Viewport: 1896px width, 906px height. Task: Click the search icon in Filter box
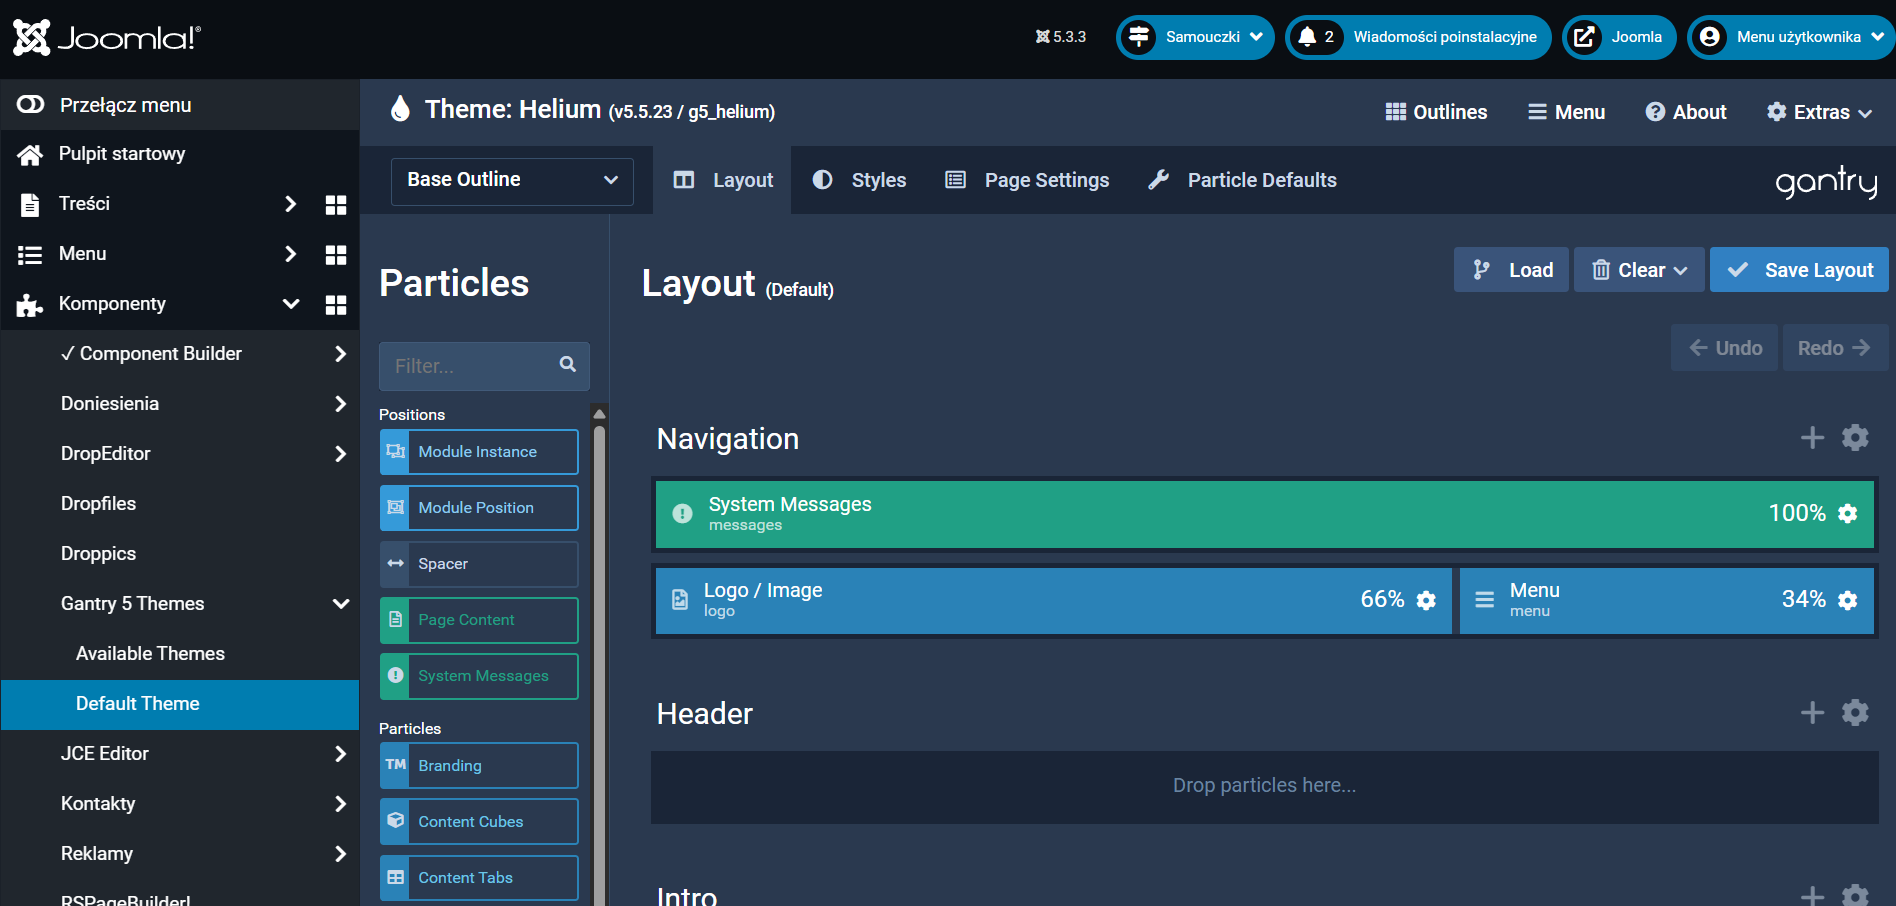pos(568,365)
